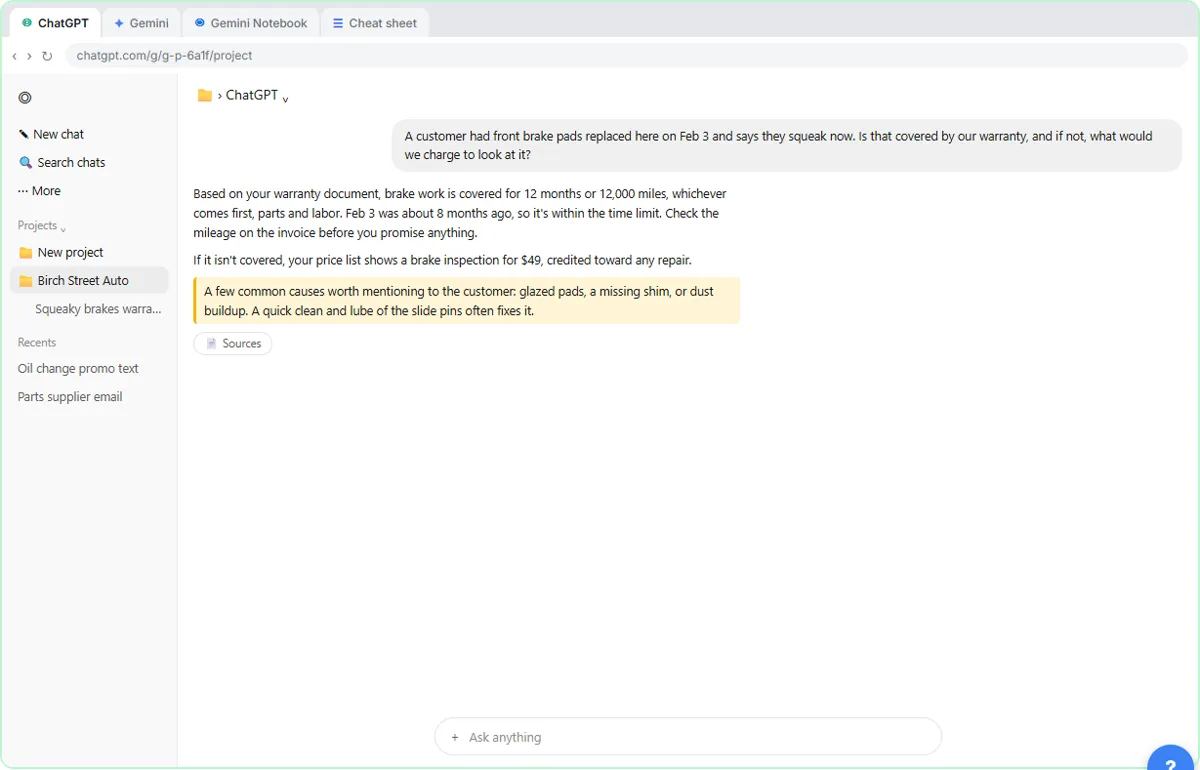
Task: Open the Cheat sheet tab
Action: tap(375, 23)
